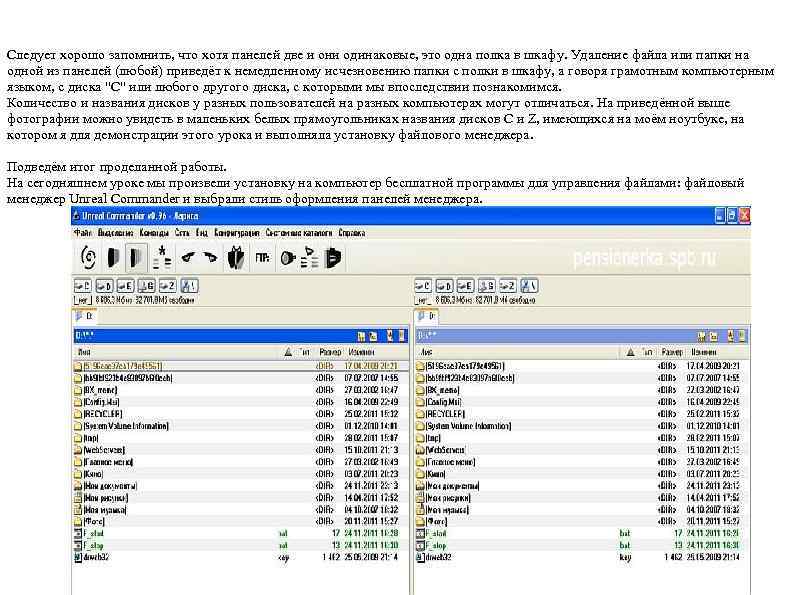Sort left panel by Тип column header

click(304, 352)
